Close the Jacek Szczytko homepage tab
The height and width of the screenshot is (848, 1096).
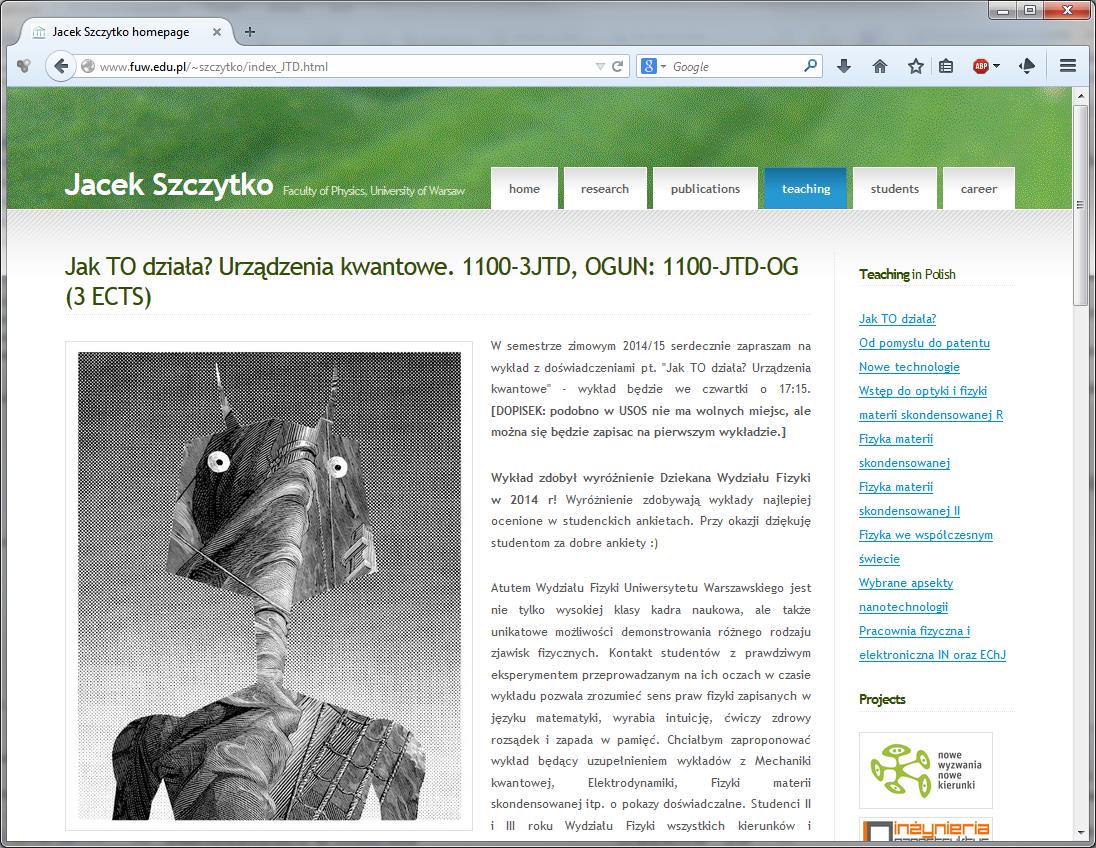point(217,31)
